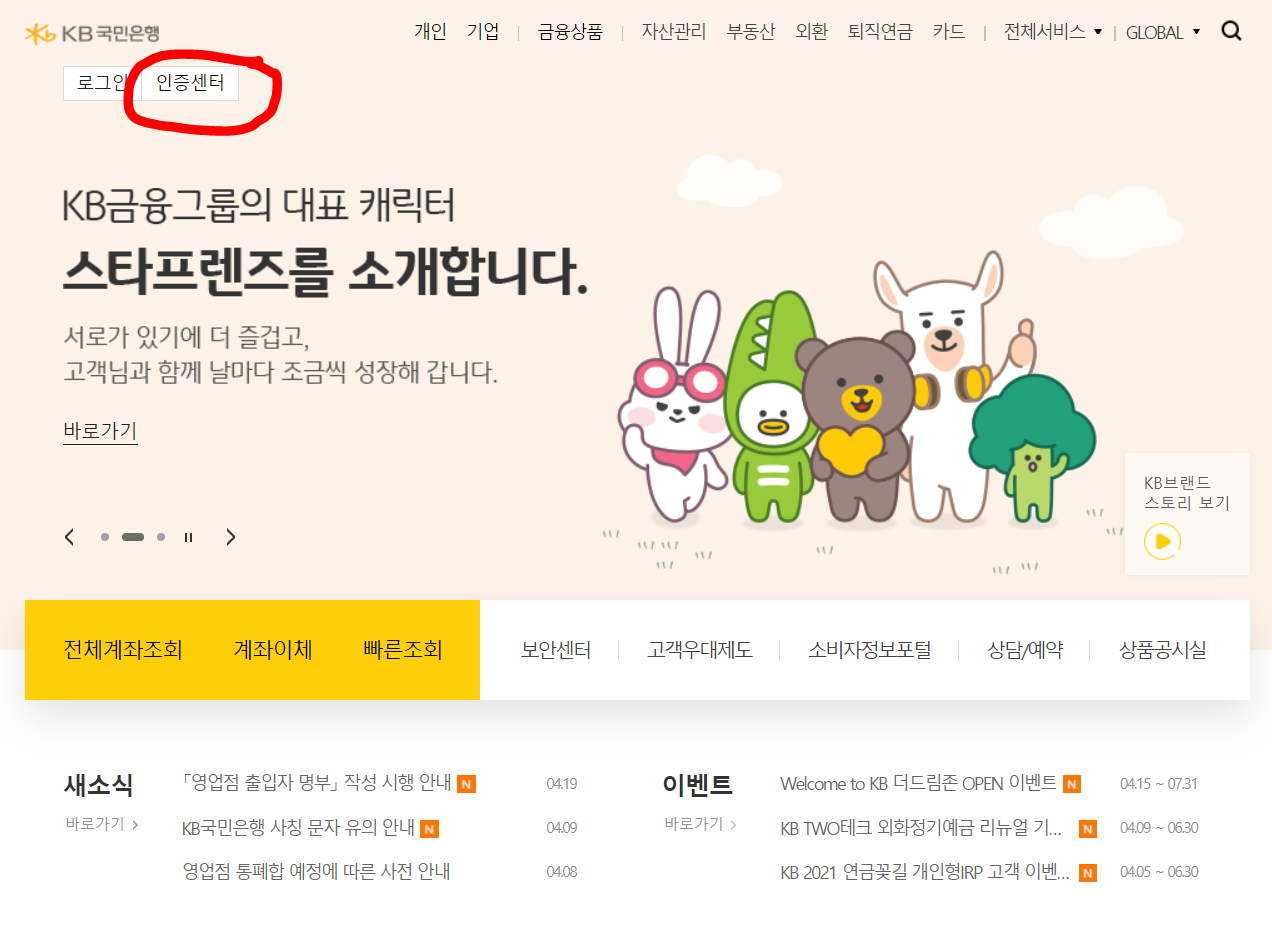The width and height of the screenshot is (1272, 931).
Task: Open the 기업 menu
Action: coord(483,32)
